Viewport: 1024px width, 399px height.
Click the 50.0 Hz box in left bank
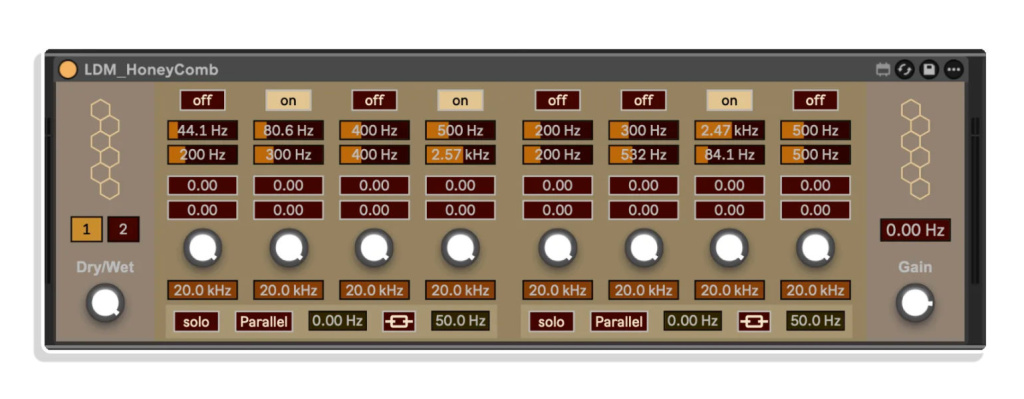point(460,321)
